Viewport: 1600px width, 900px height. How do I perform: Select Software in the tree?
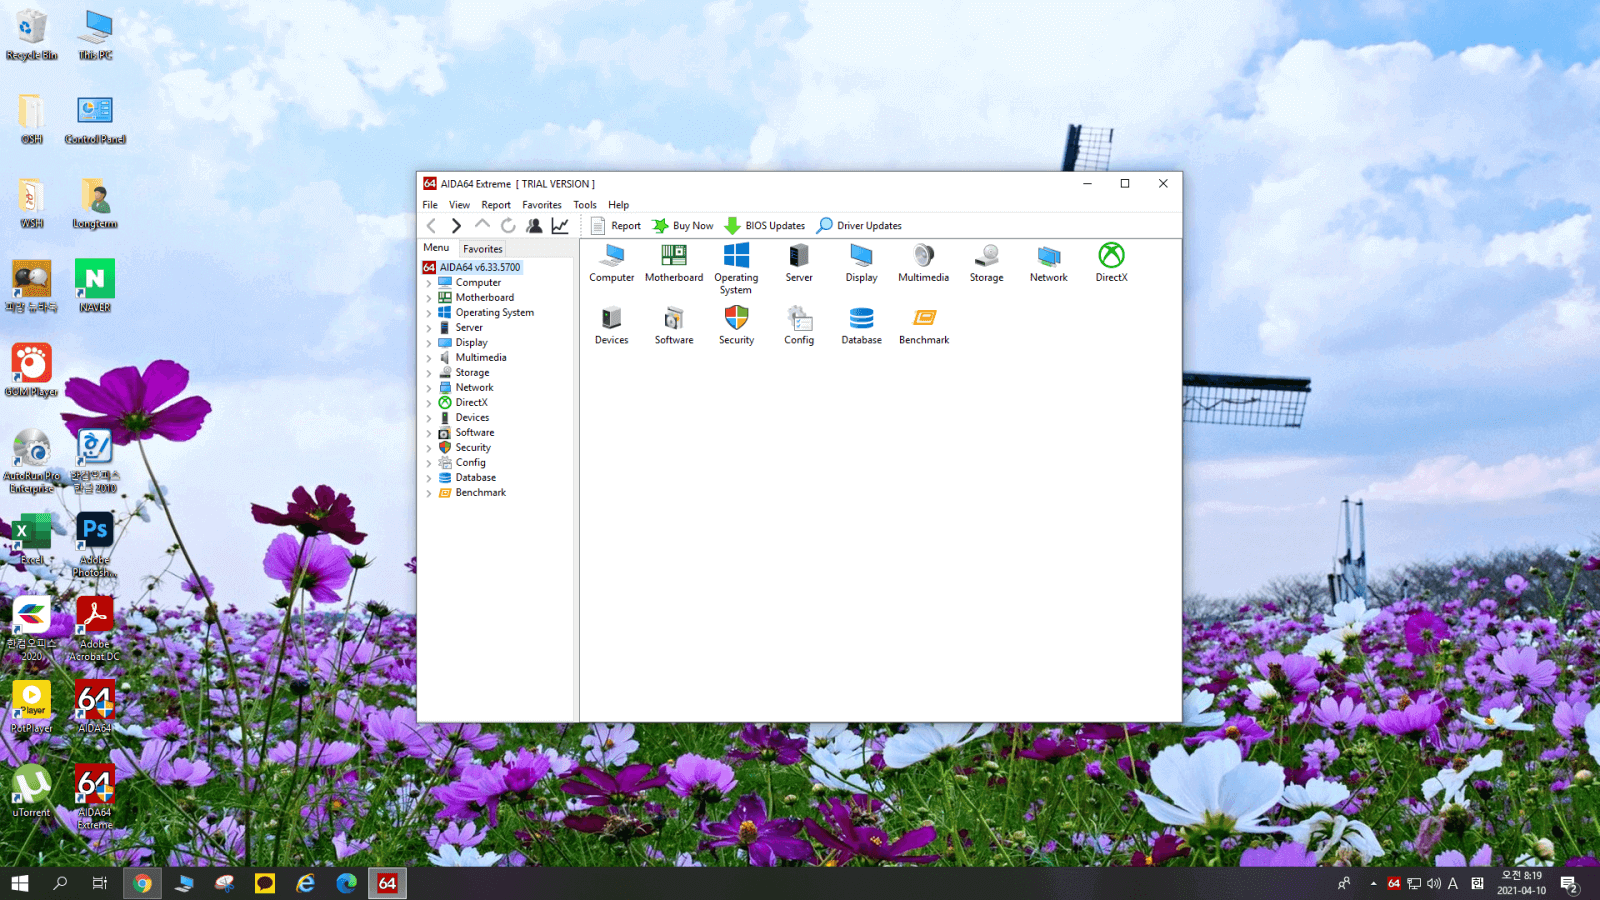click(466, 433)
